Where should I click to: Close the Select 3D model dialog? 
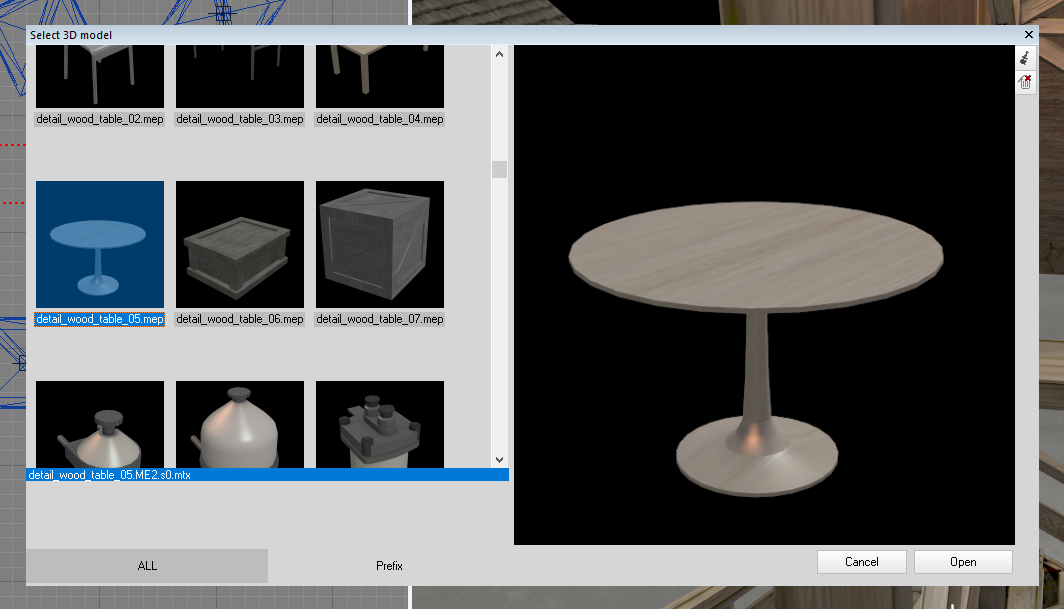(1028, 35)
